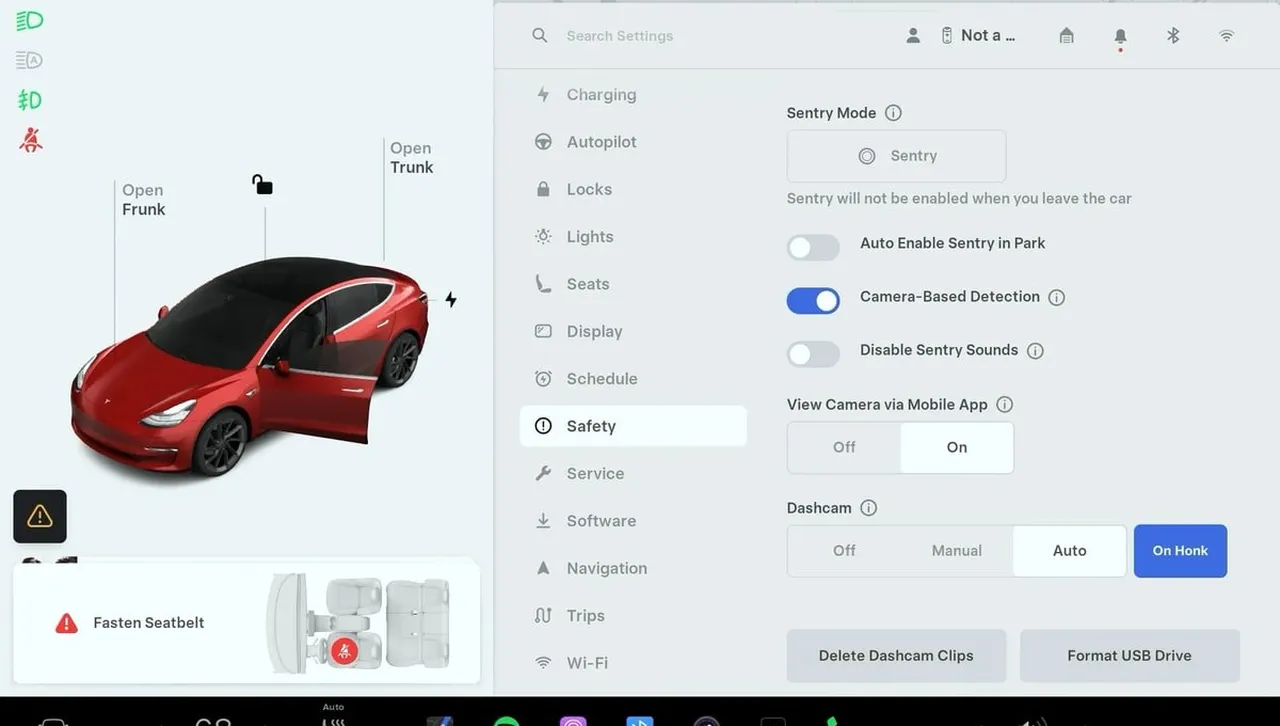
Task: Select the Safety settings item
Action: [x=633, y=426]
